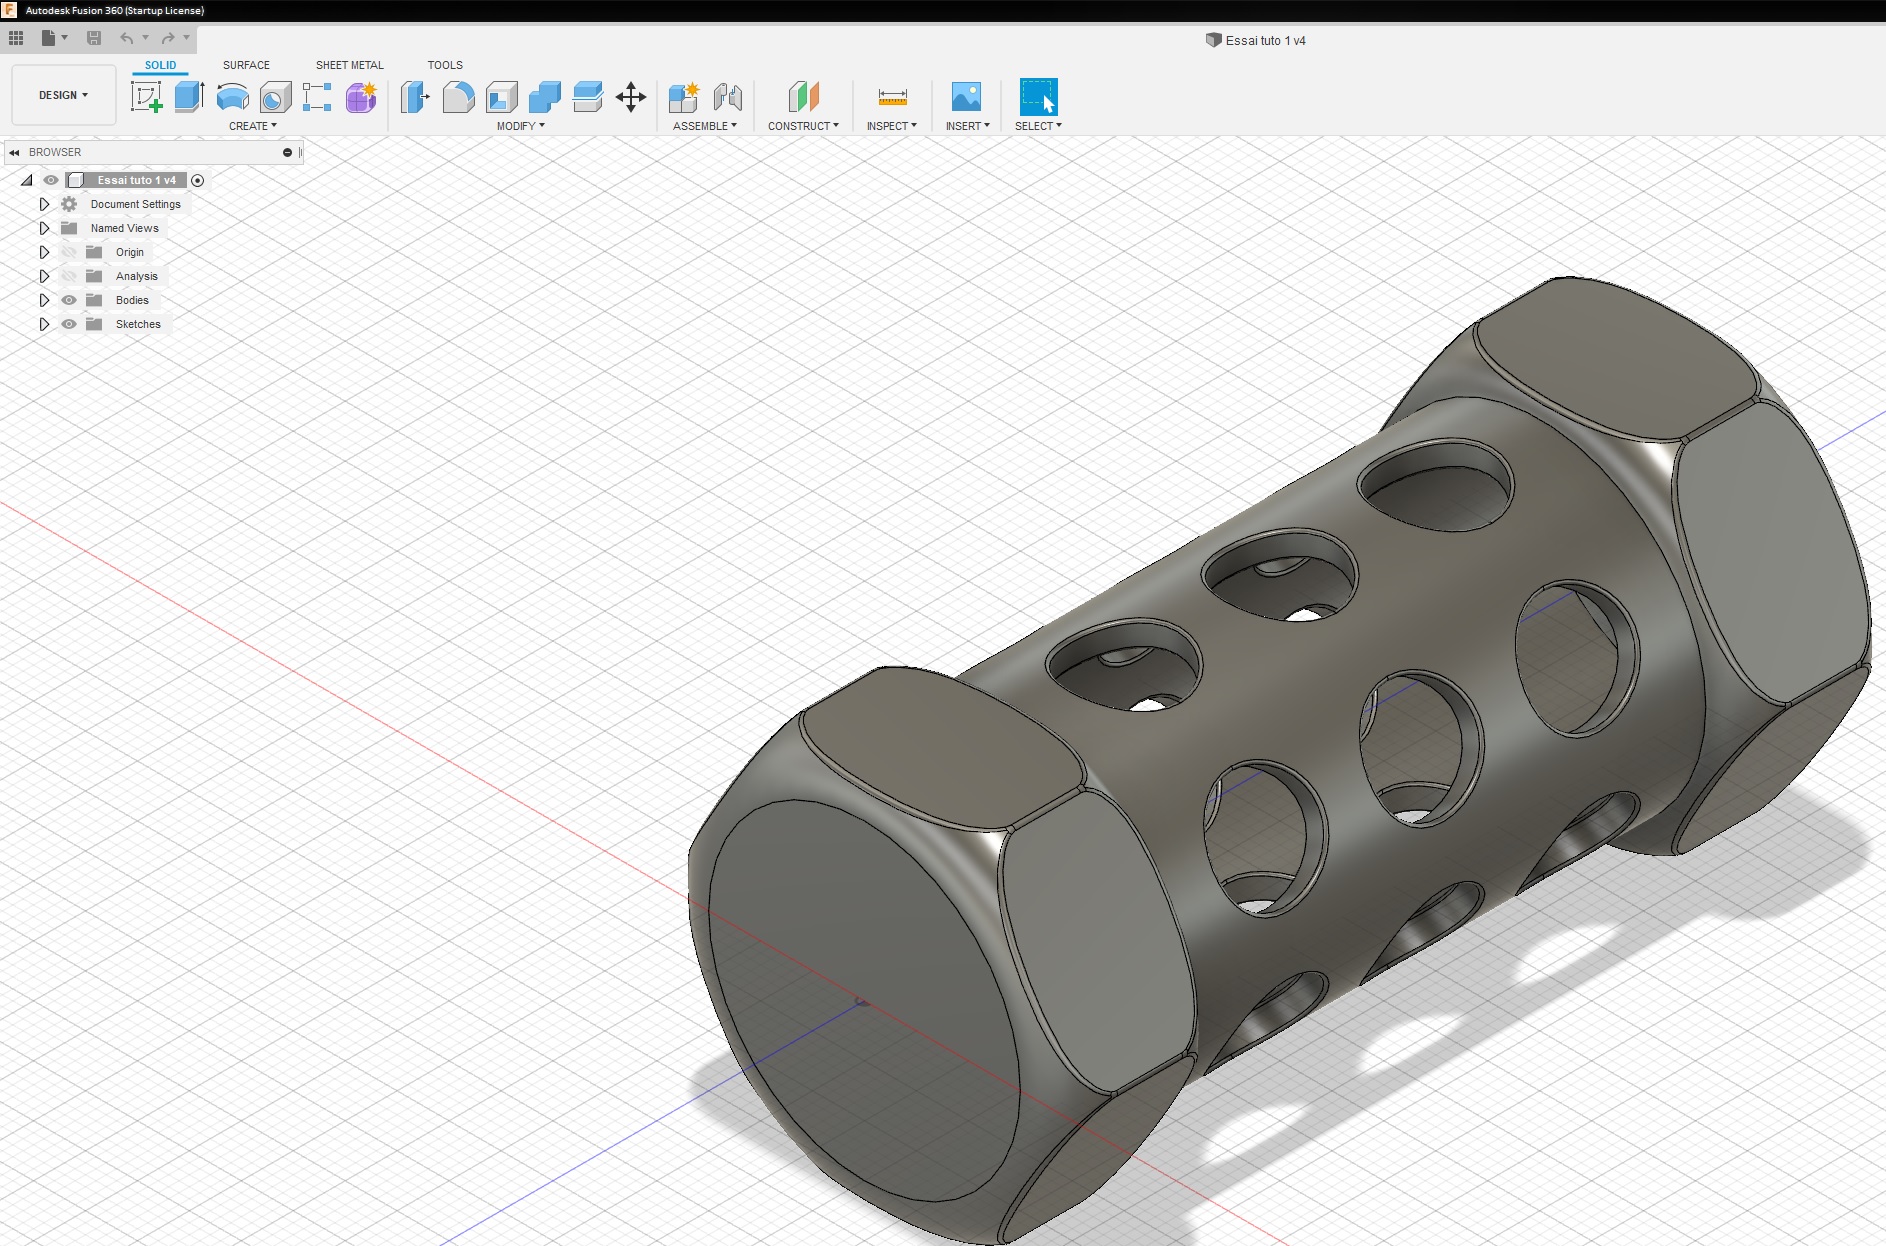This screenshot has width=1886, height=1246.
Task: Select the Create Sketch tool
Action: tap(148, 97)
